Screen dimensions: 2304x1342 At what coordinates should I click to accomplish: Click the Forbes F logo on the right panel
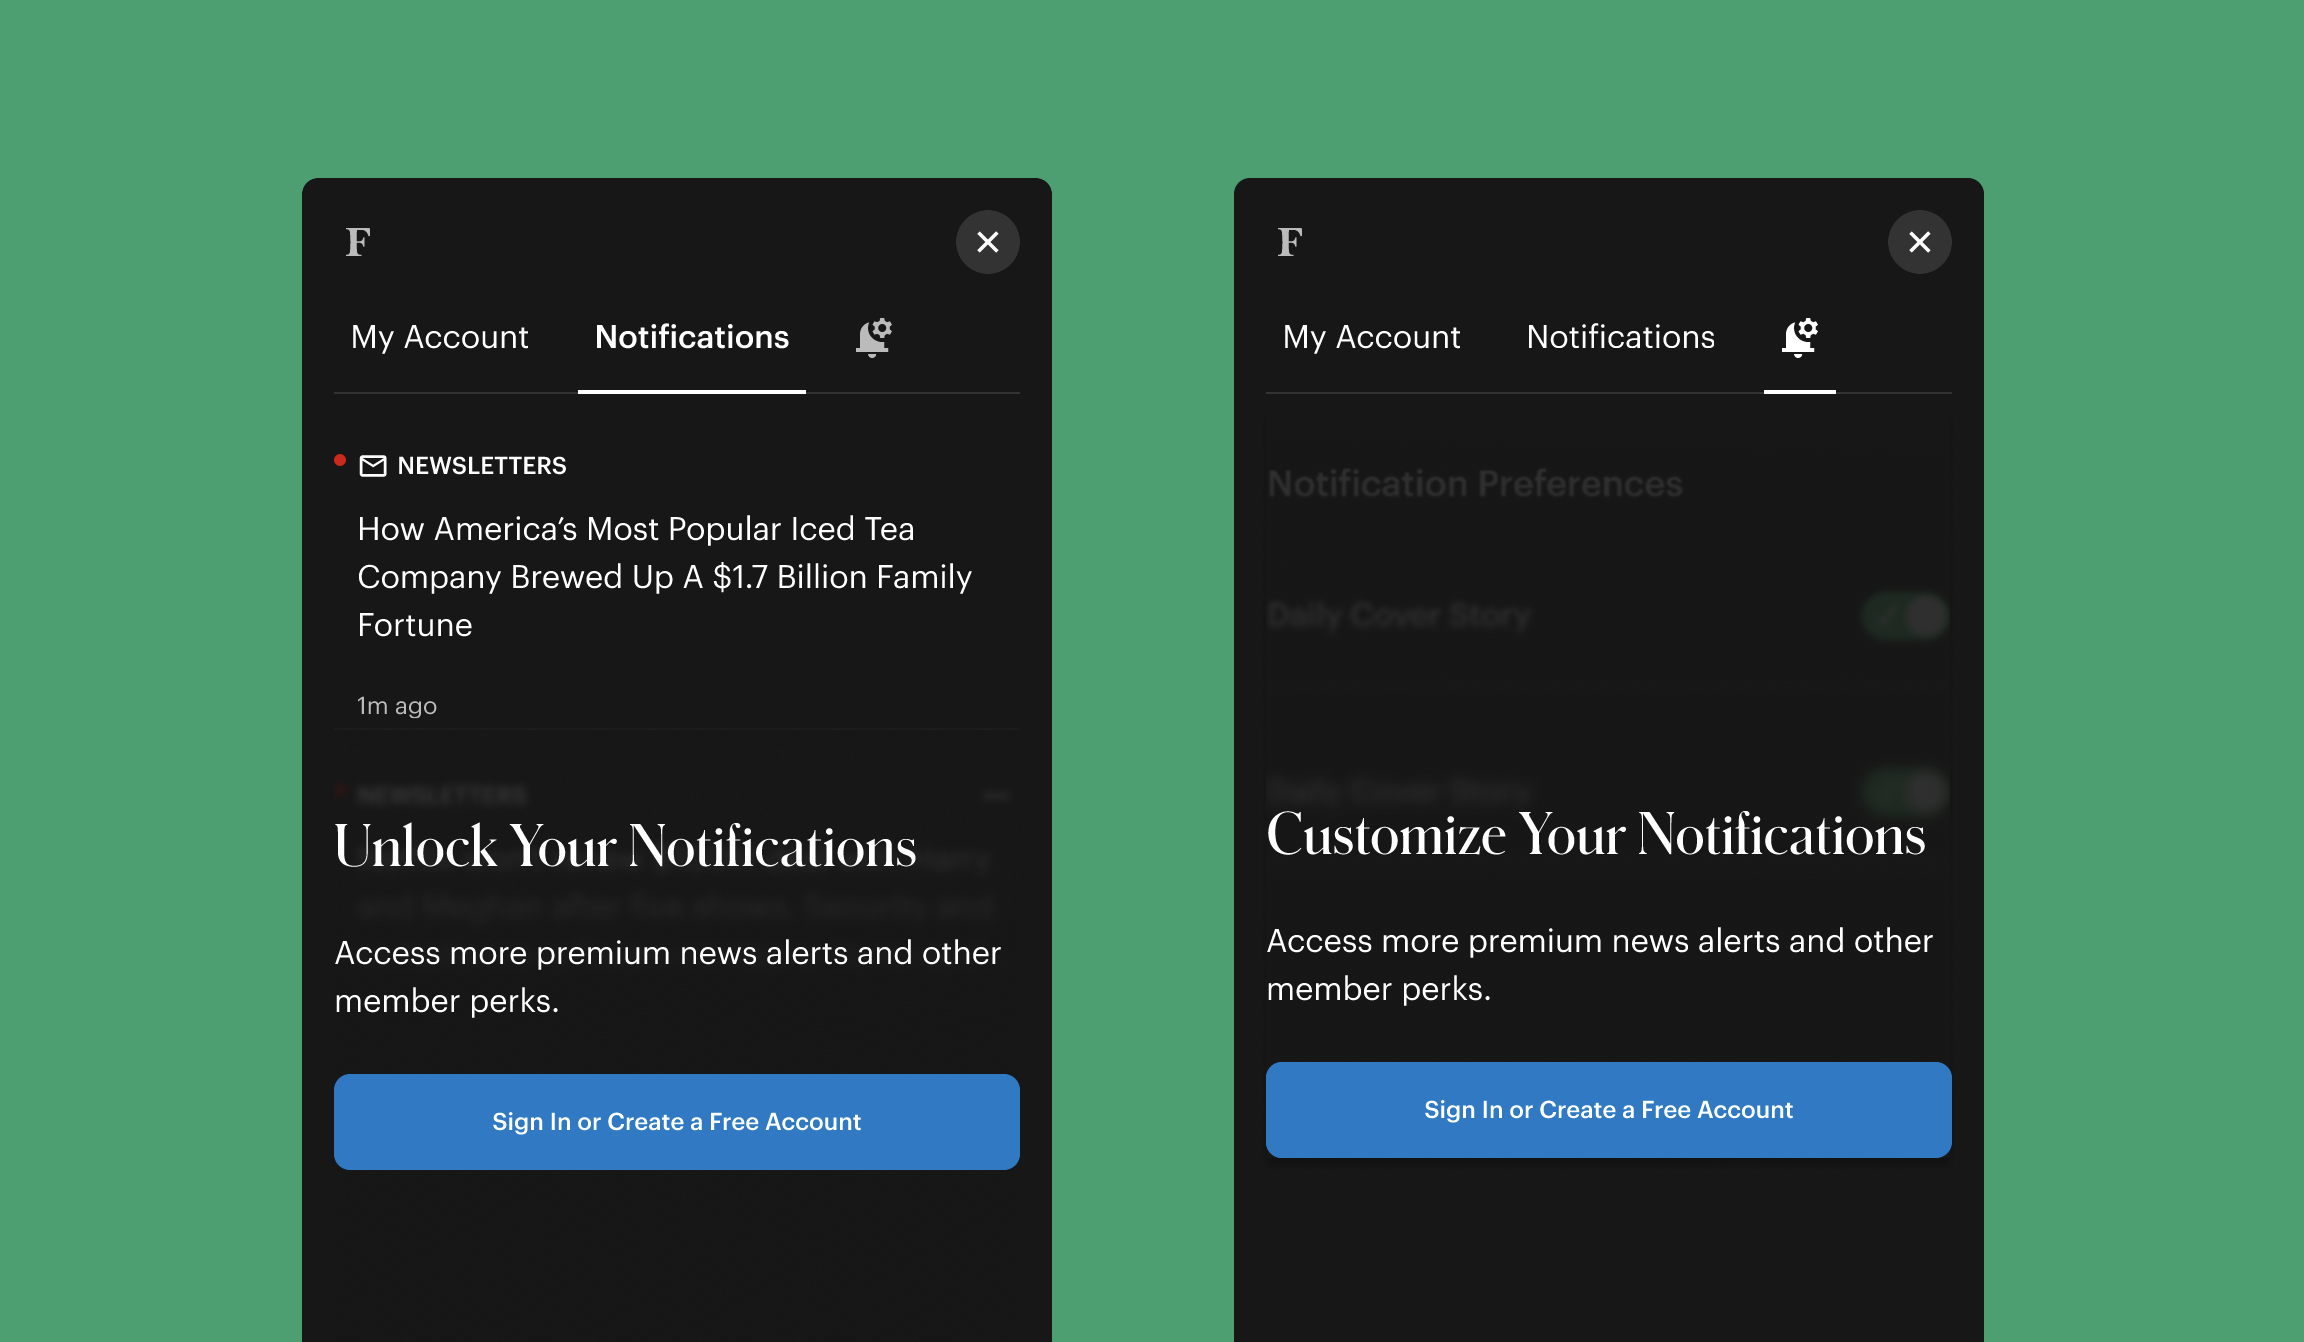pos(1290,243)
